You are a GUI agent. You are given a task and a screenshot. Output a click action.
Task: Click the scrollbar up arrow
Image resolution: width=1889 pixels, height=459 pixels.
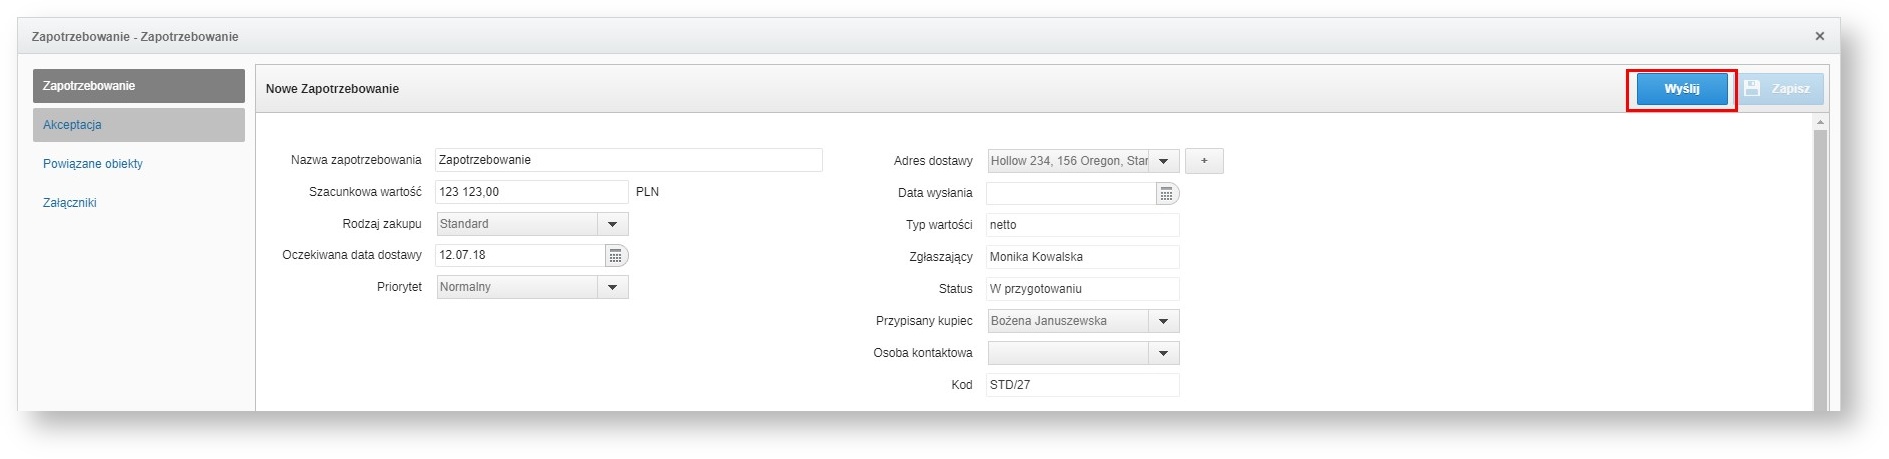(x=1819, y=122)
